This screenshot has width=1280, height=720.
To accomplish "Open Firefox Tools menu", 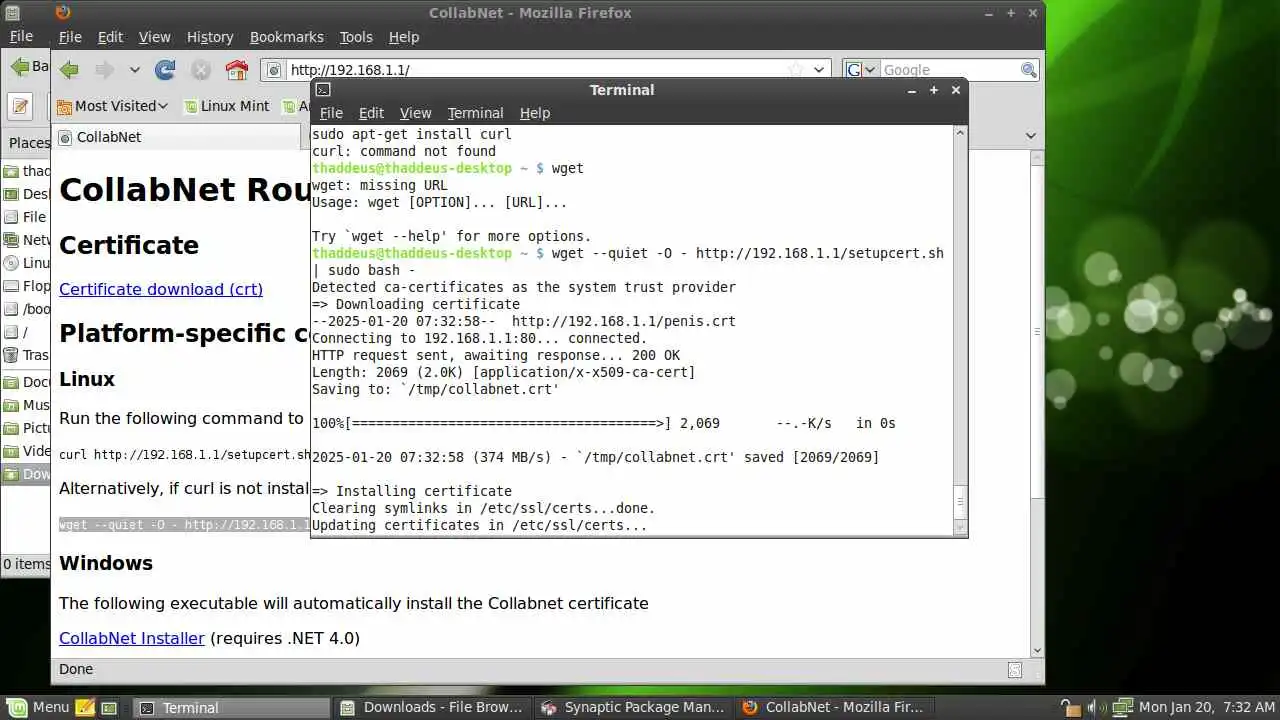I will coord(356,37).
